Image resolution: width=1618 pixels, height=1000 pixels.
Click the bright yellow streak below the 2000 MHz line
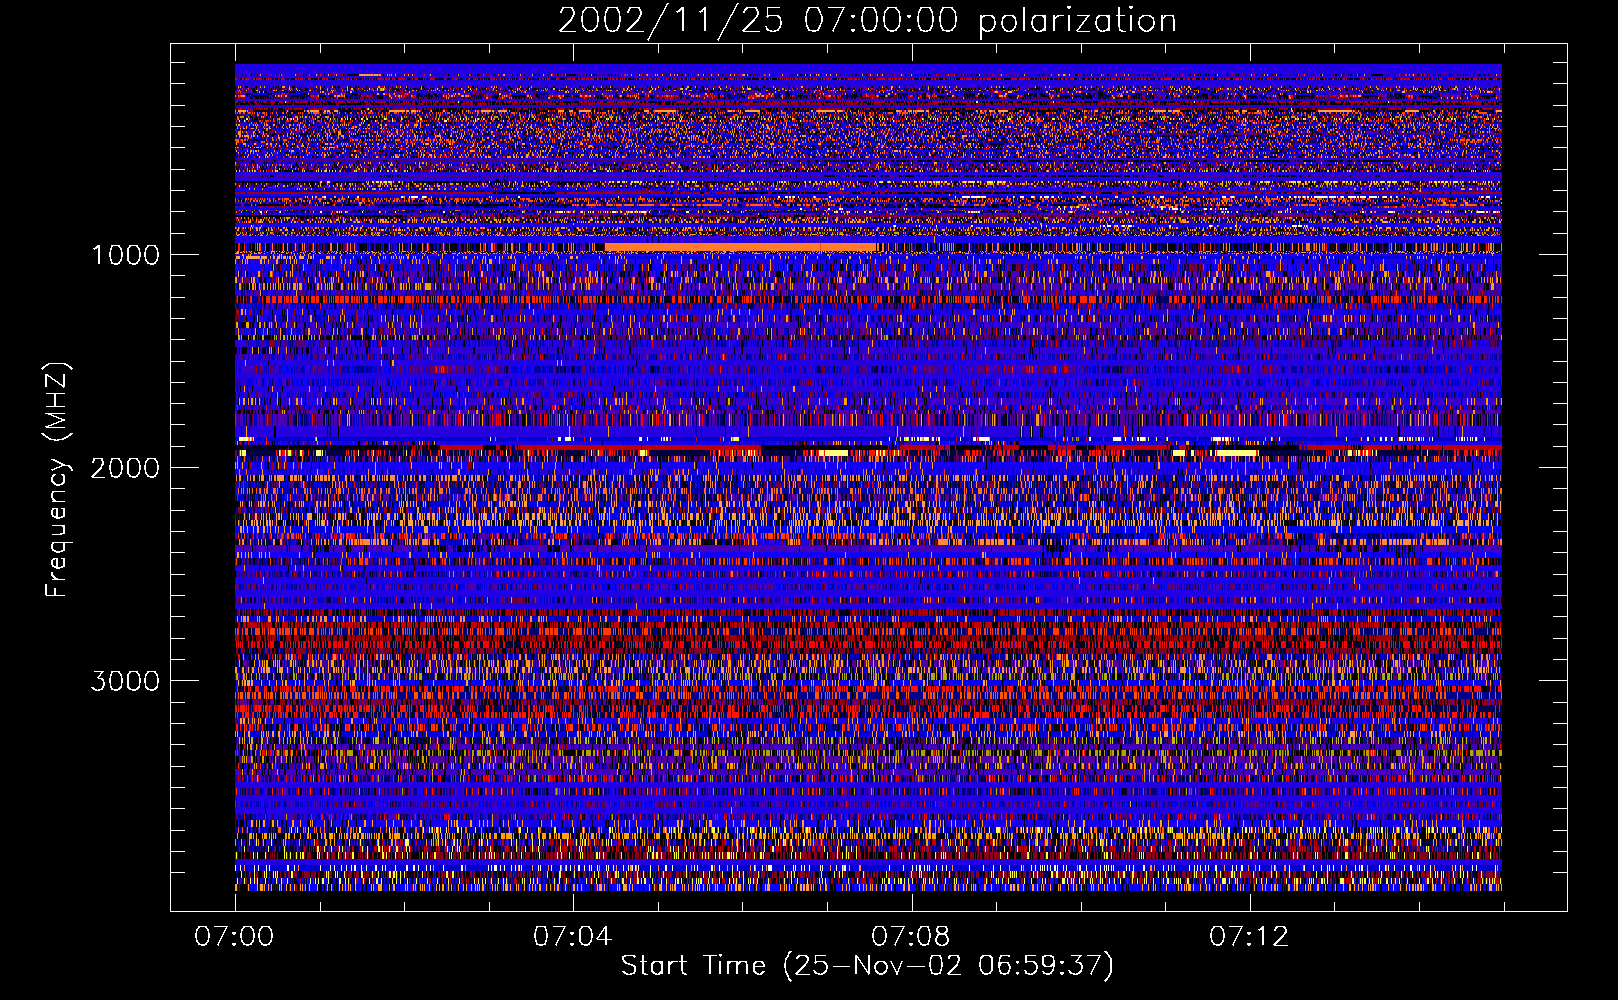pyautogui.click(x=1237, y=454)
